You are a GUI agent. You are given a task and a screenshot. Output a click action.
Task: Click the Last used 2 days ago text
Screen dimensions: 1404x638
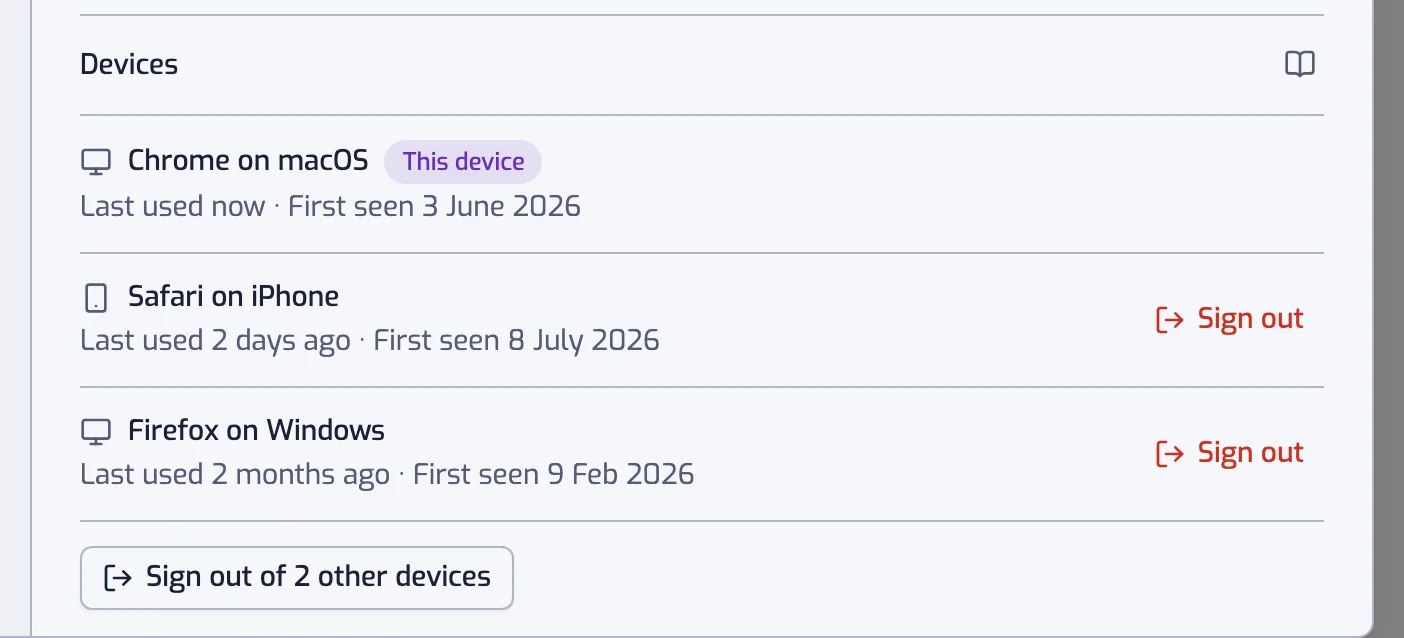215,341
